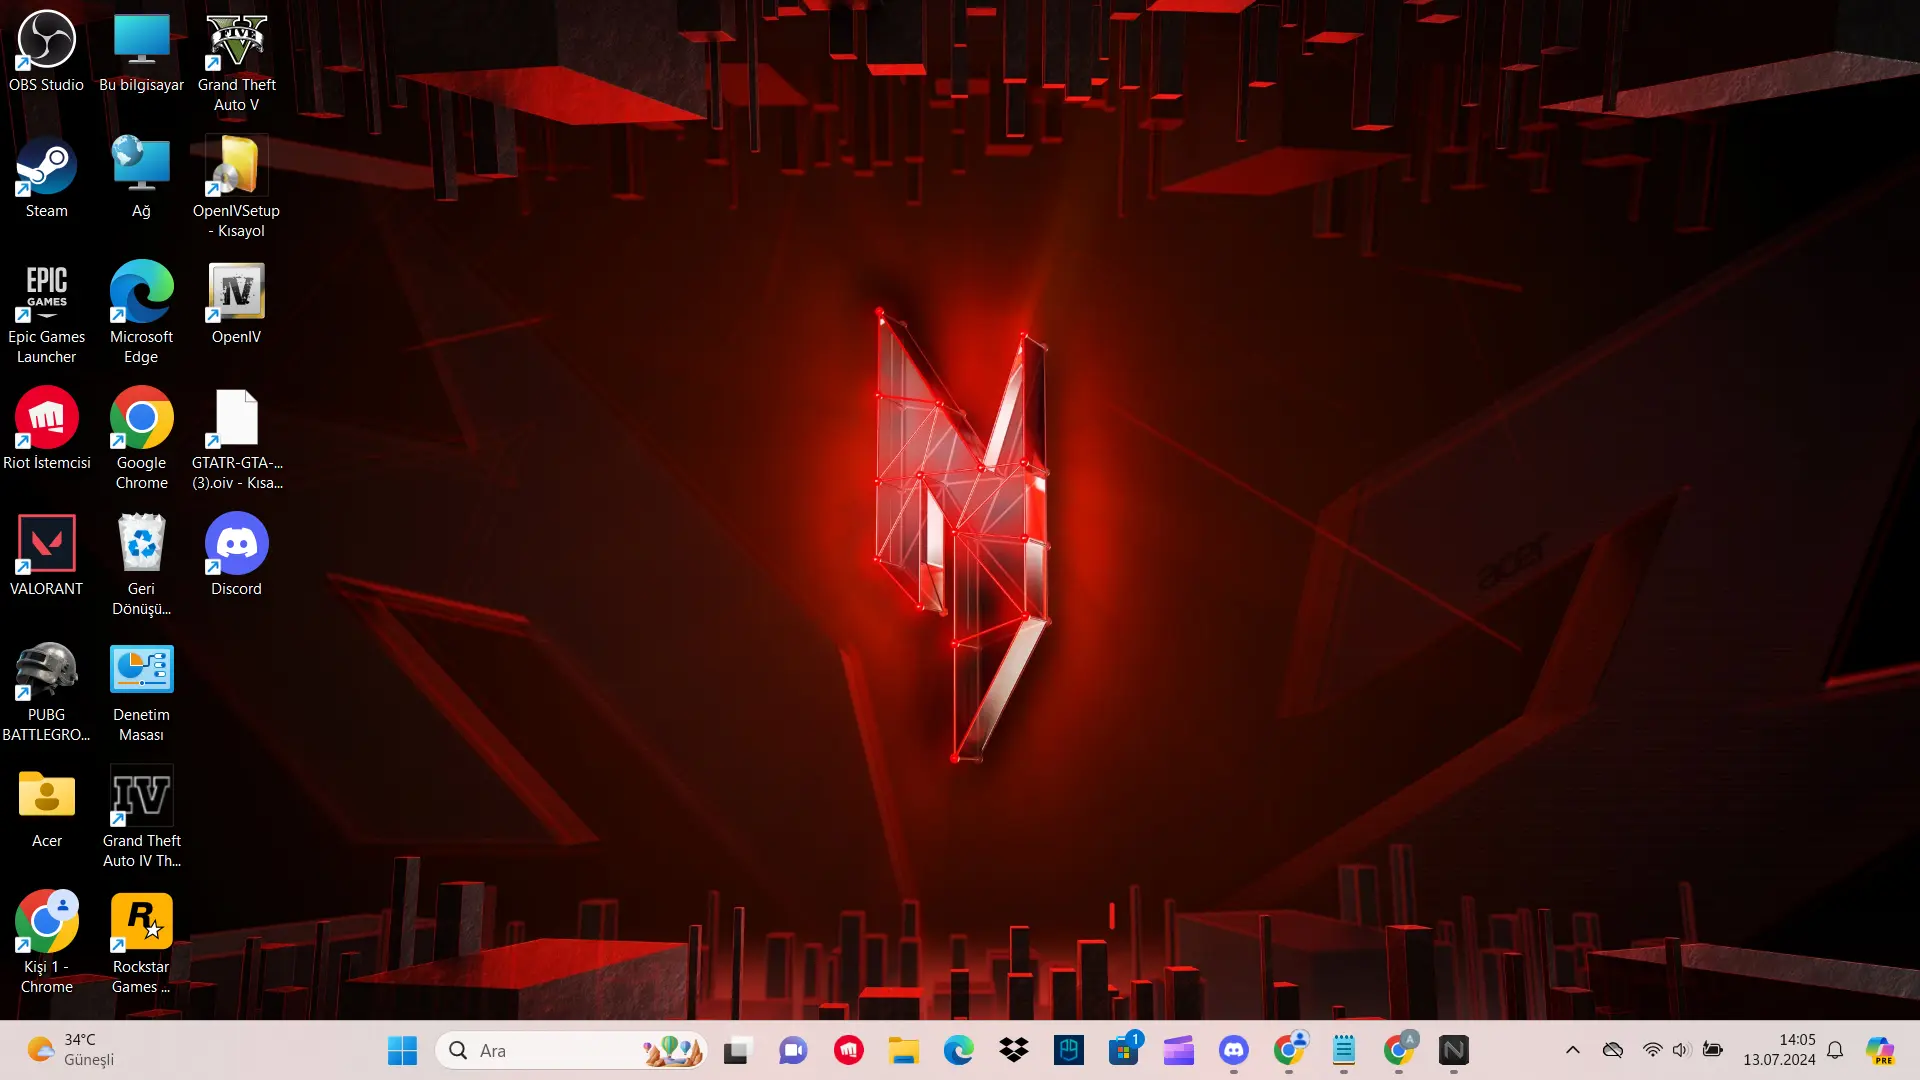Select Epic Games Launcher shortcut
This screenshot has height=1080, width=1920.
point(46,314)
